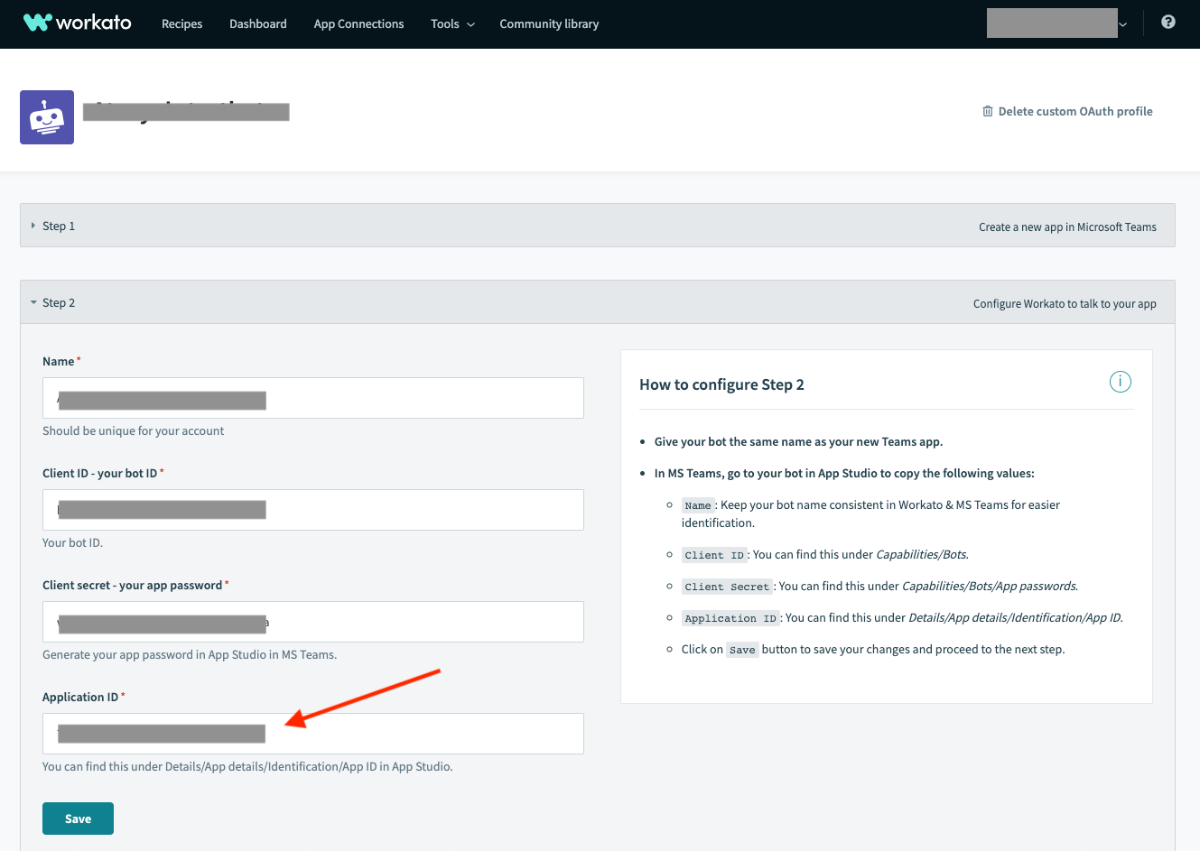Open the Community library
1200x851 pixels.
pyautogui.click(x=549, y=24)
